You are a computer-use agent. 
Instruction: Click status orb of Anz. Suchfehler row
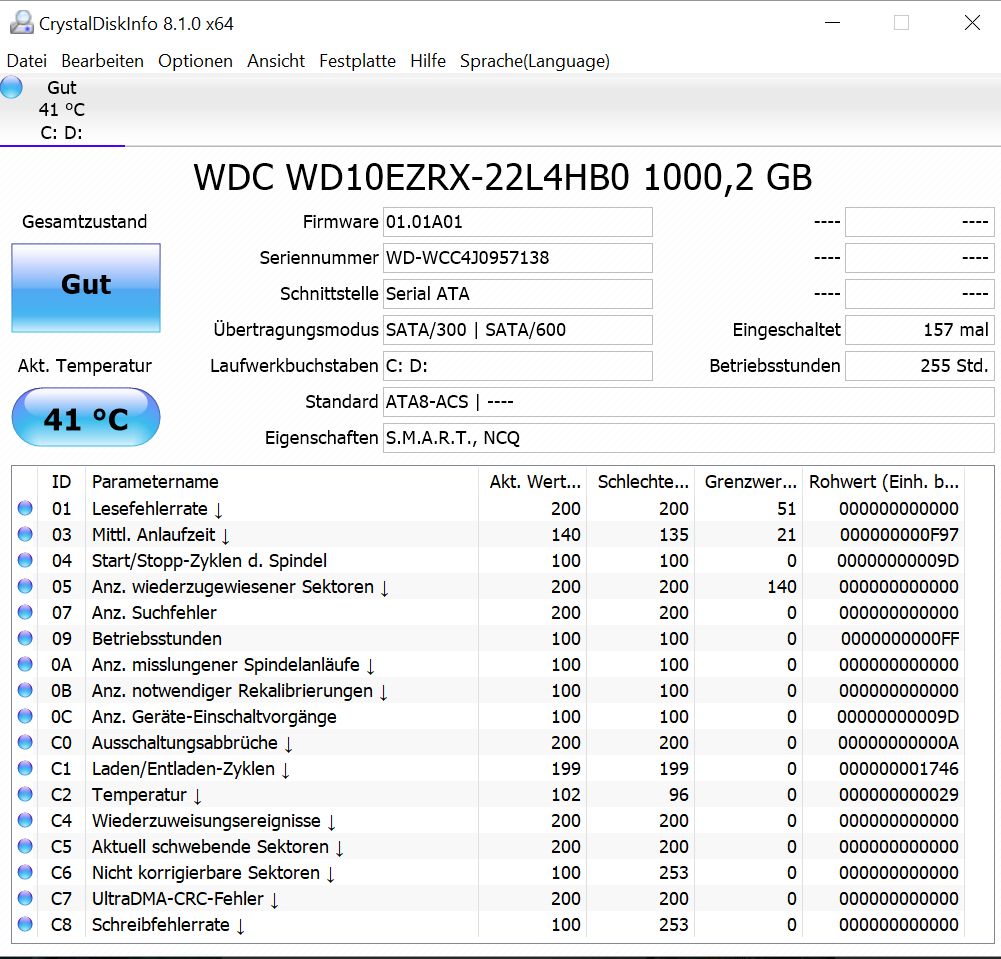tap(25, 612)
